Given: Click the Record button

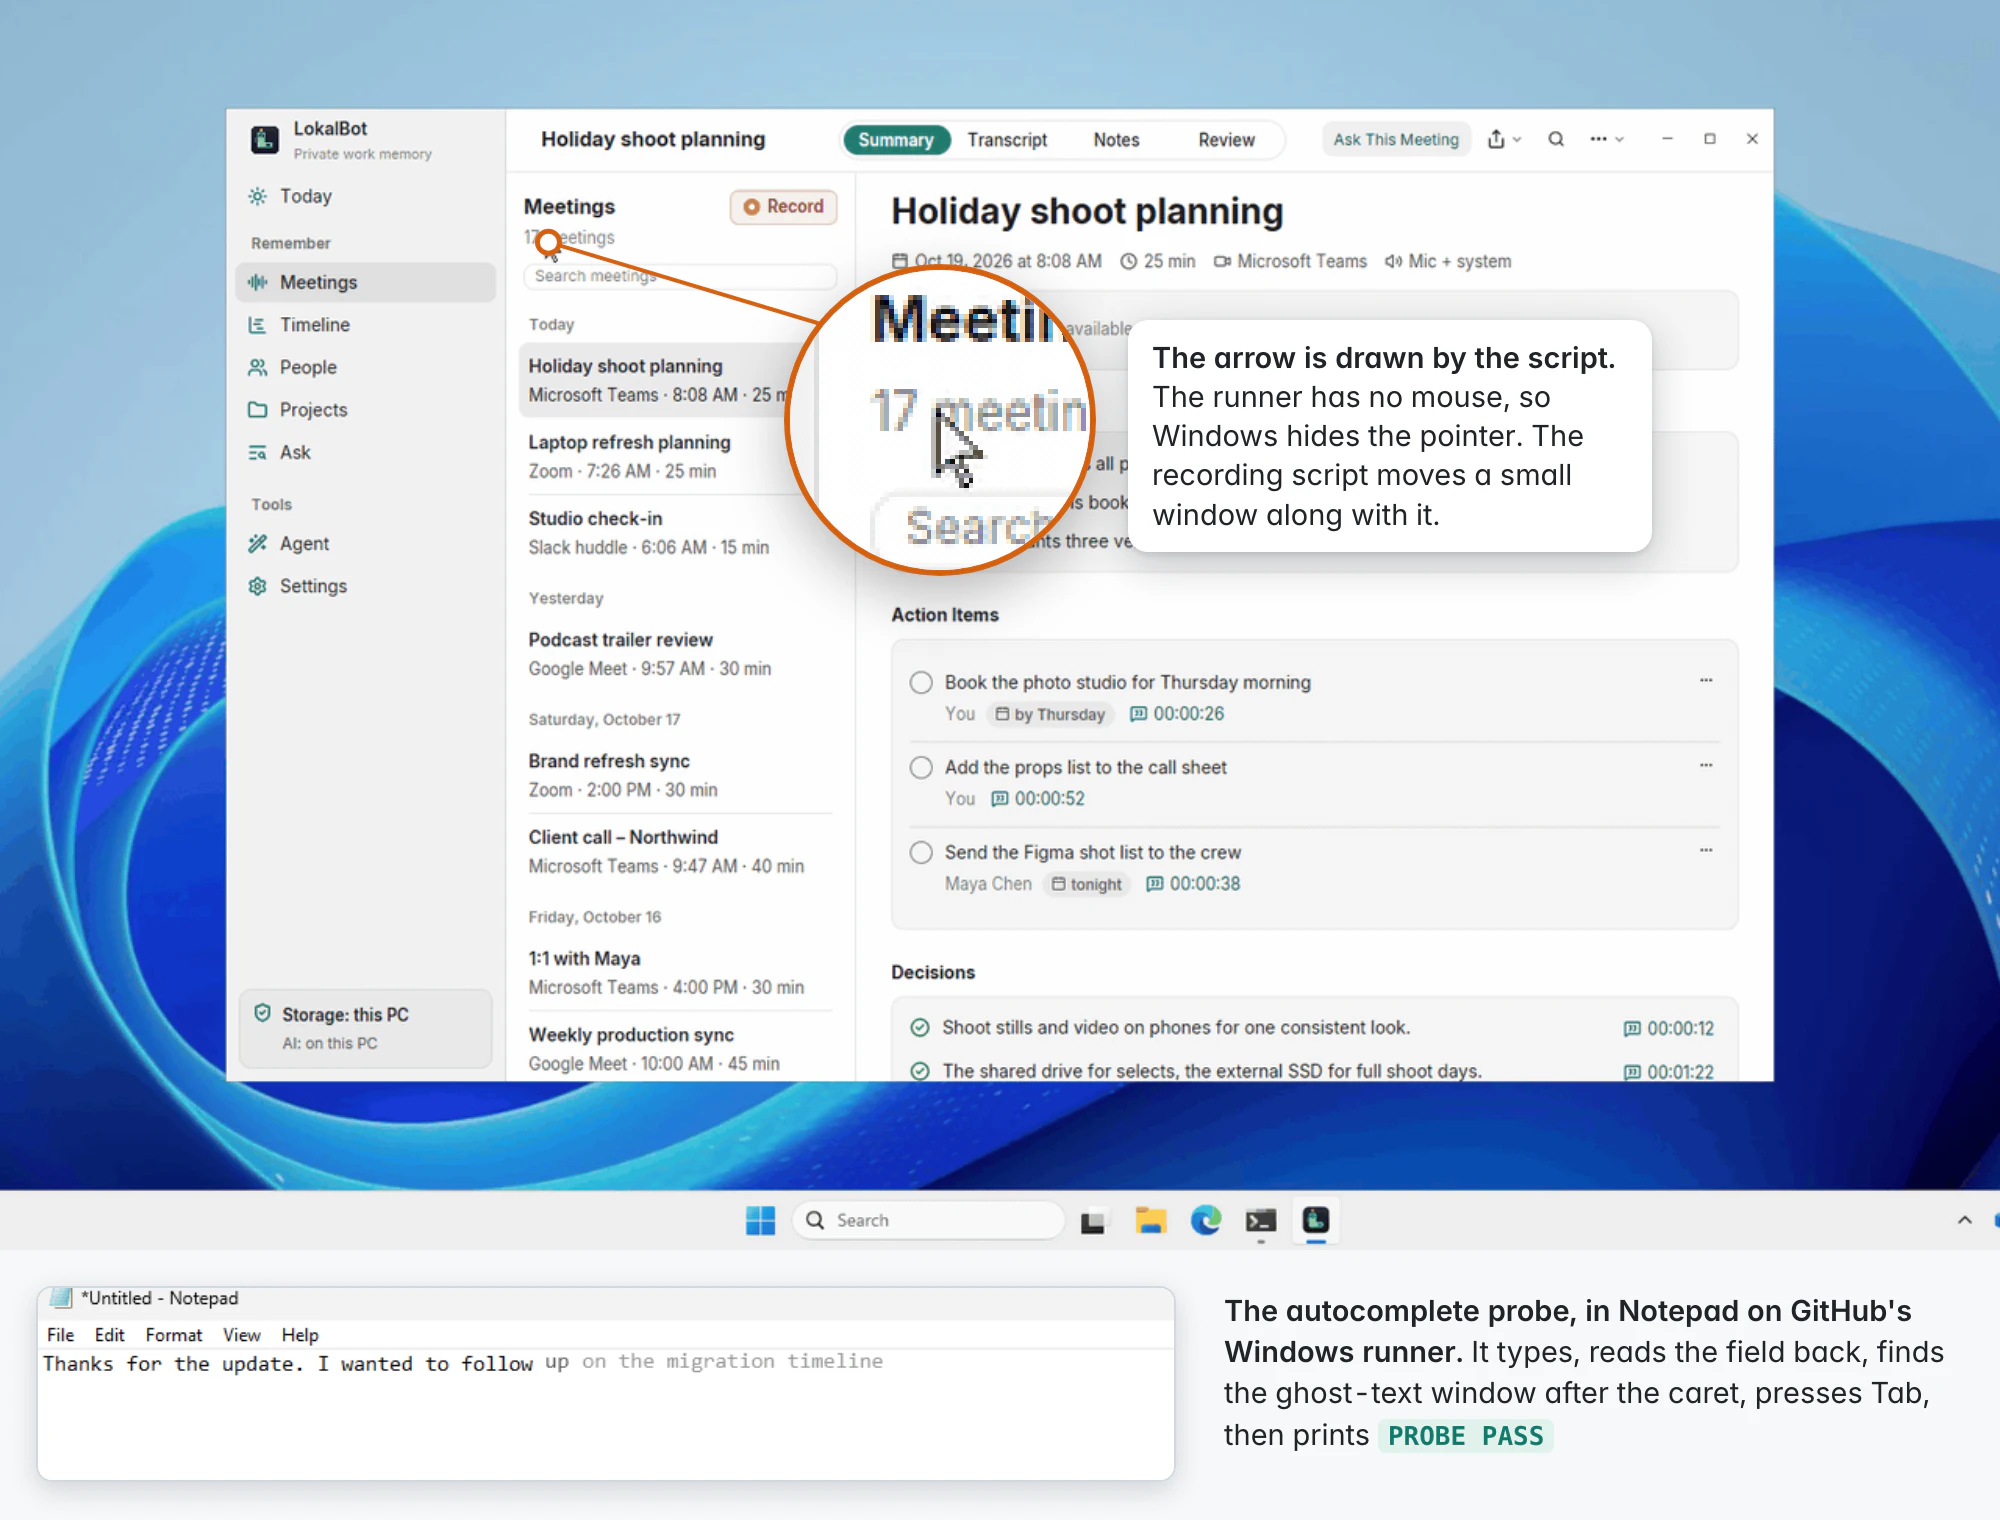Looking at the screenshot, I should coord(784,206).
